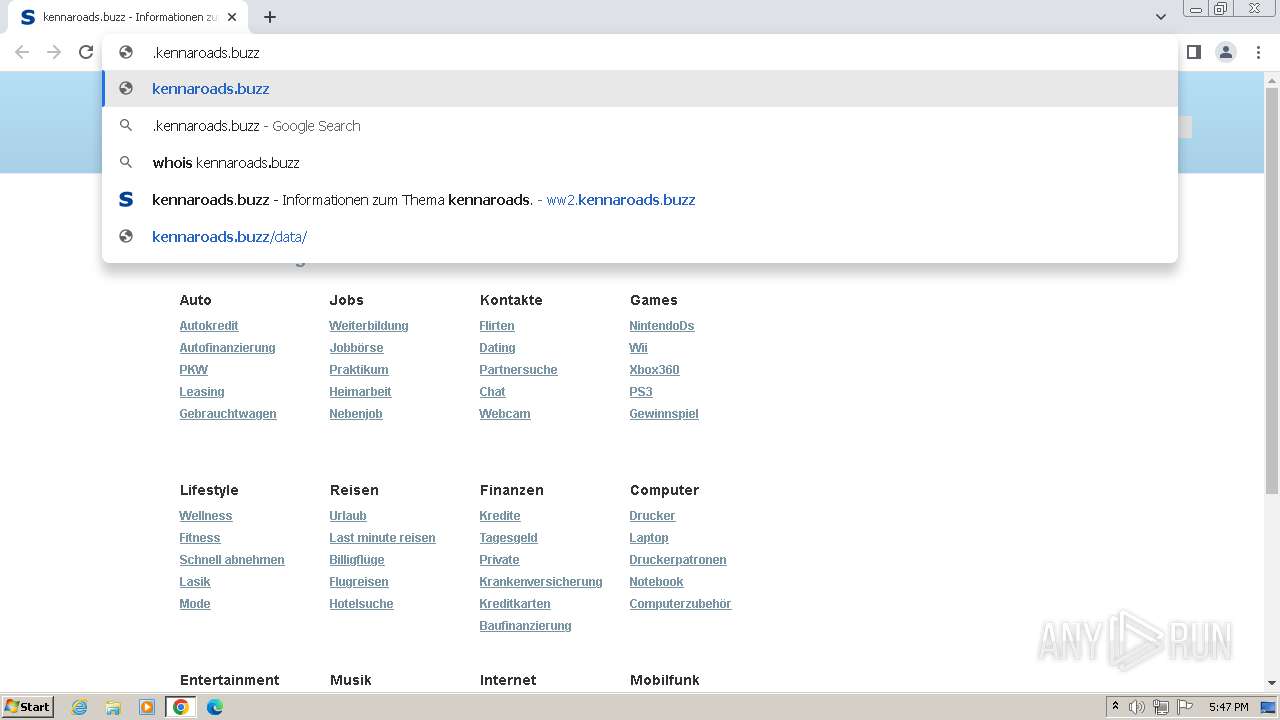Open the Partnersuche link
The image size is (1280, 720).
(x=518, y=370)
